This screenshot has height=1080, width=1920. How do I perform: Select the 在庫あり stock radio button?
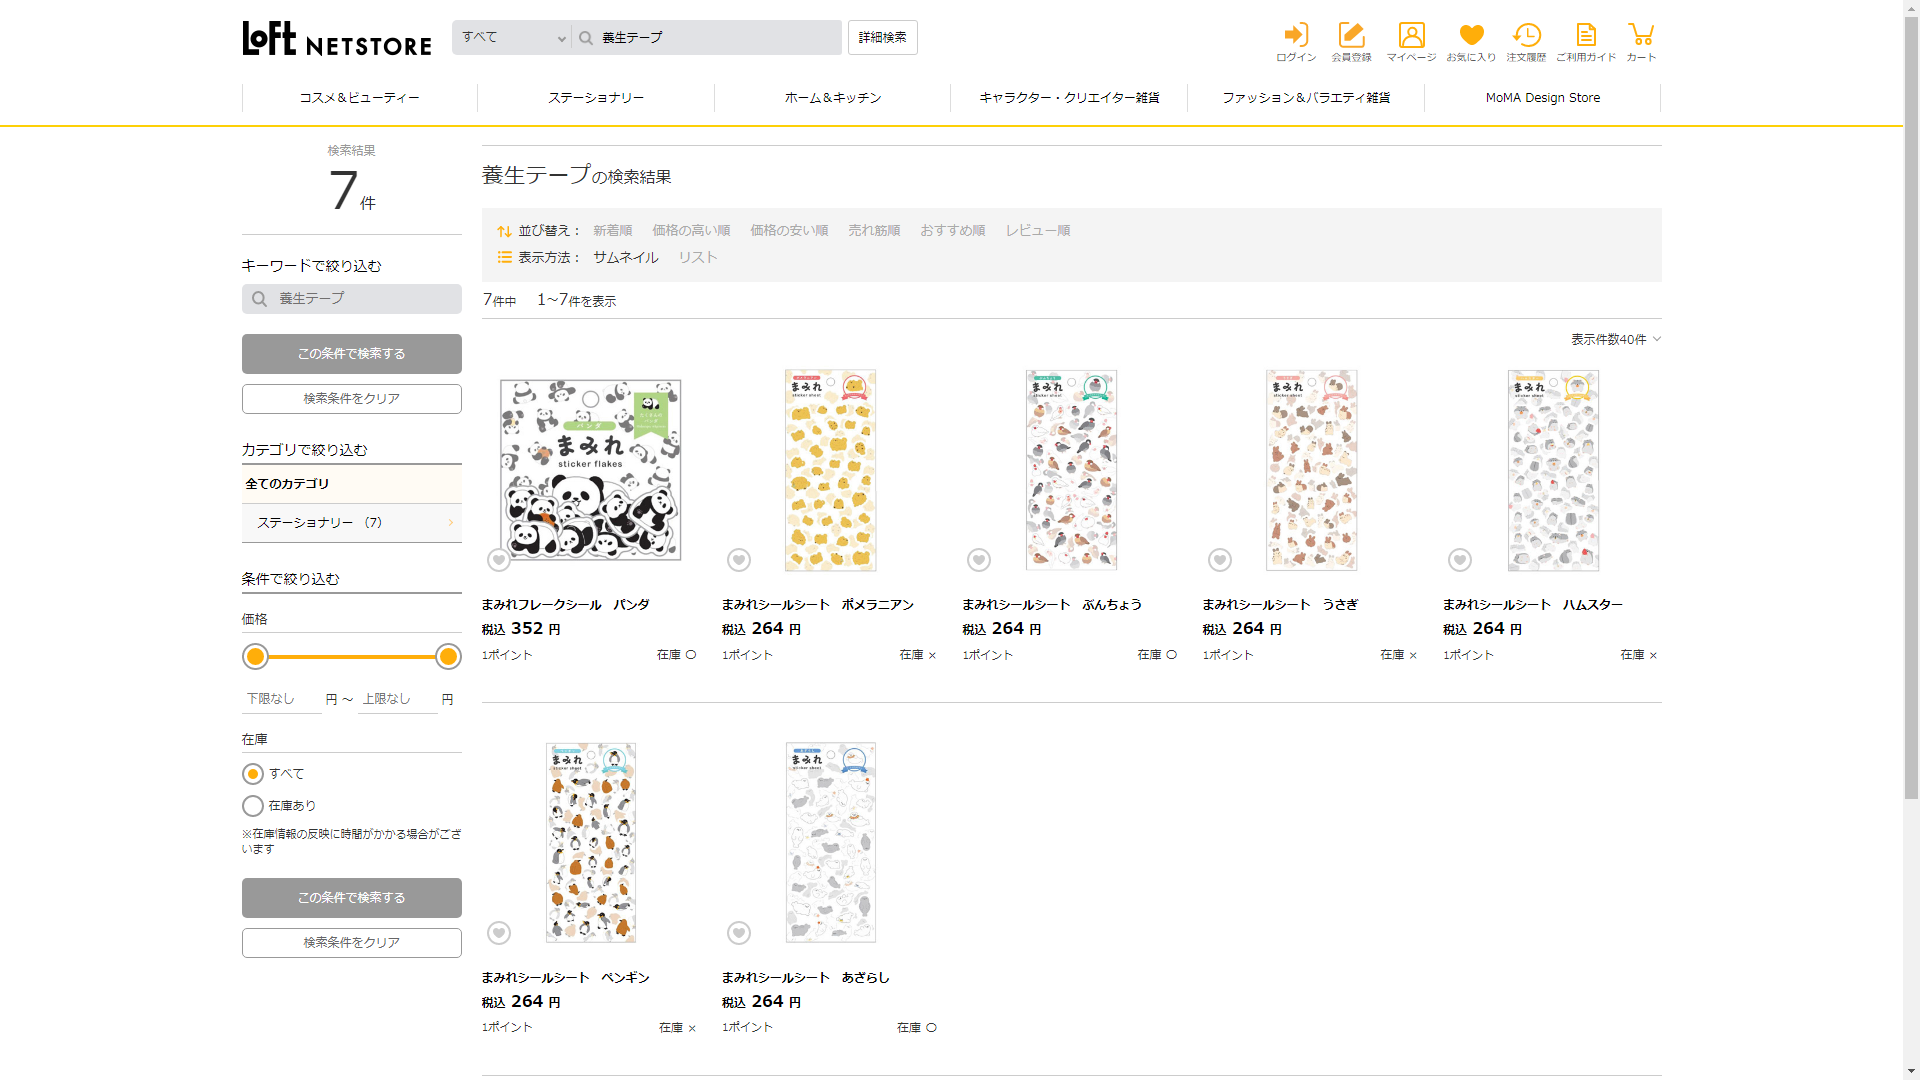[x=253, y=806]
